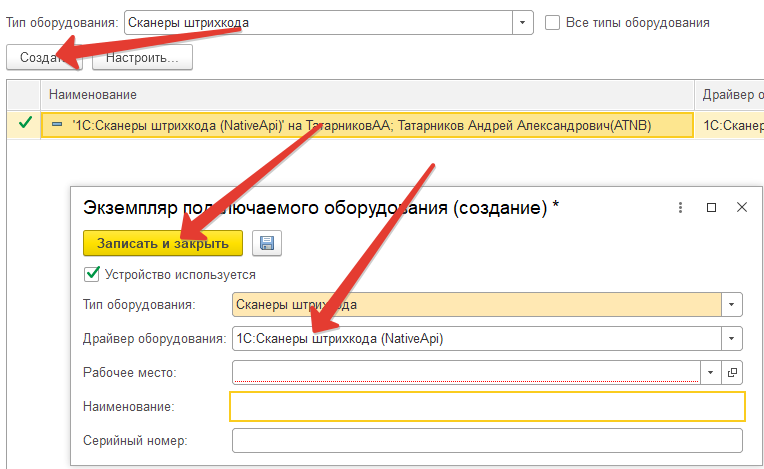Image resolution: width=764 pixels, height=469 pixels.
Task: Select the '1С:Сканеры штрихкода (NativeApi)' table row
Action: 367,126
